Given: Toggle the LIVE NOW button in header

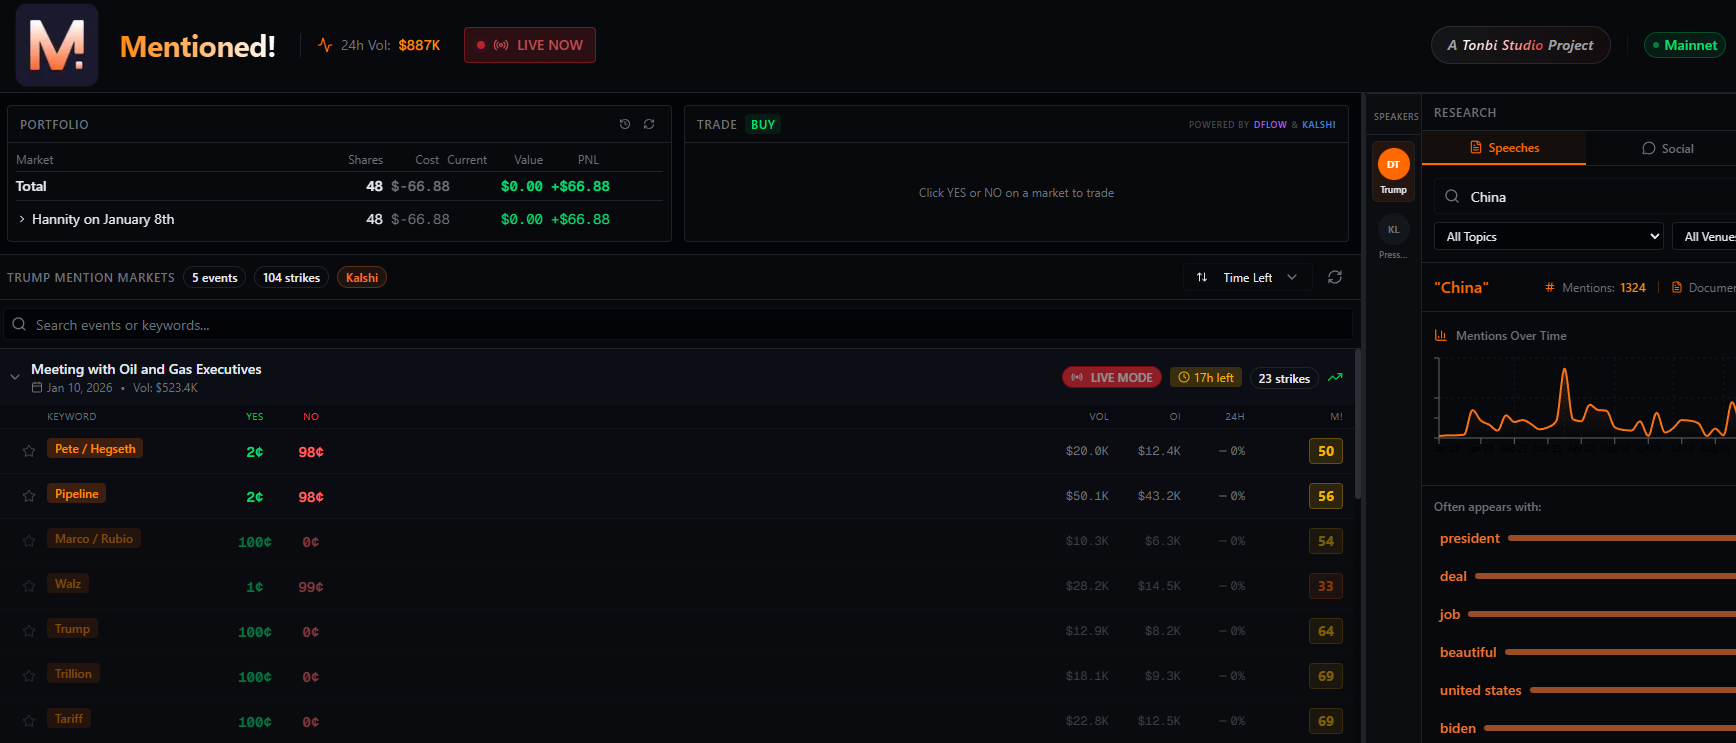Looking at the screenshot, I should tap(530, 45).
